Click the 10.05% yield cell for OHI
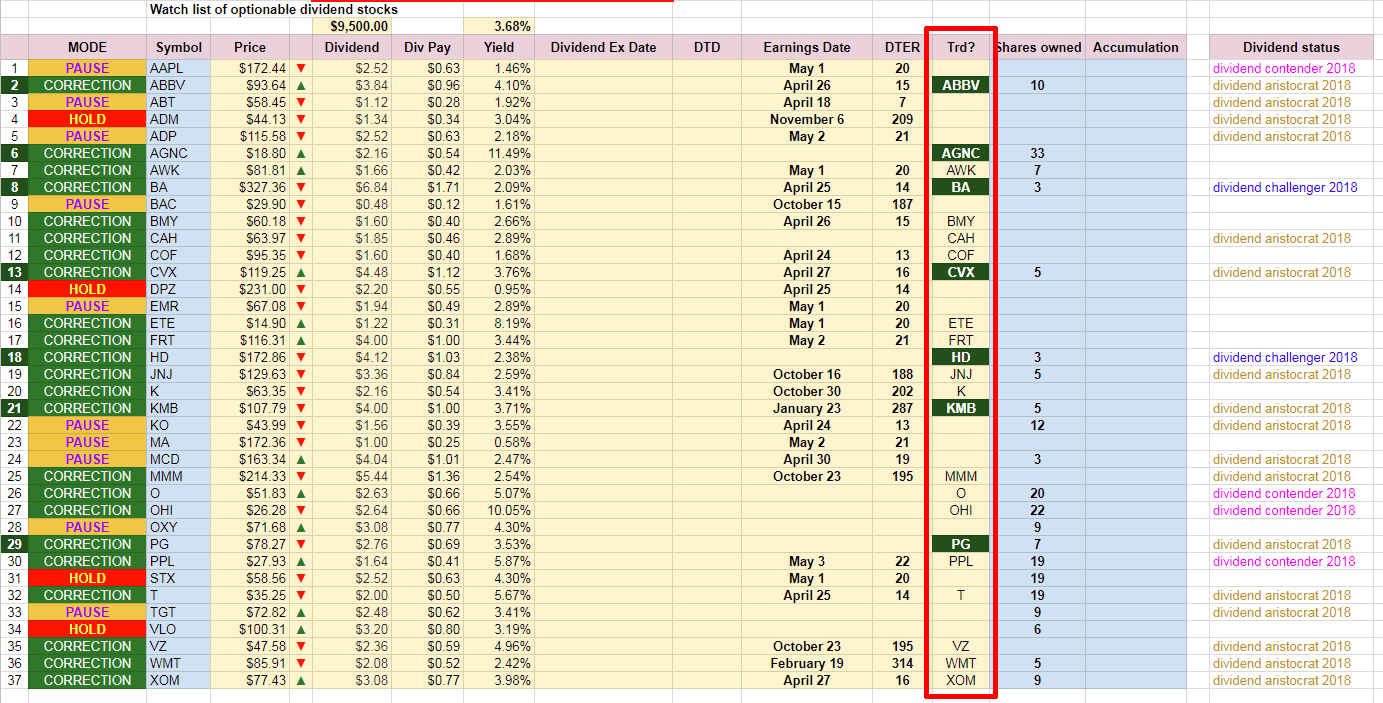Viewport: 1383px width, 703px height. coord(499,510)
